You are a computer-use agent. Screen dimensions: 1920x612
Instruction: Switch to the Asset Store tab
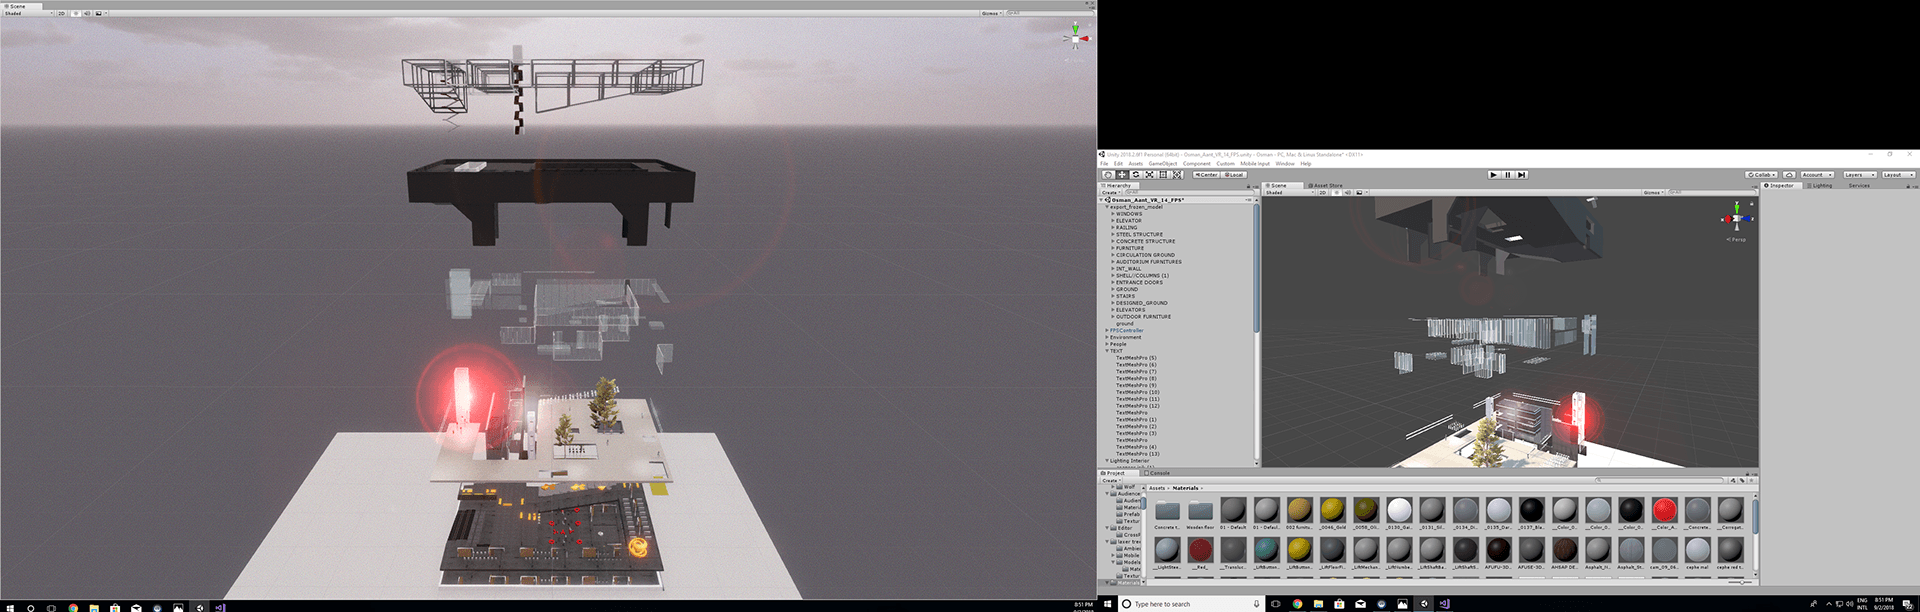(x=1327, y=186)
